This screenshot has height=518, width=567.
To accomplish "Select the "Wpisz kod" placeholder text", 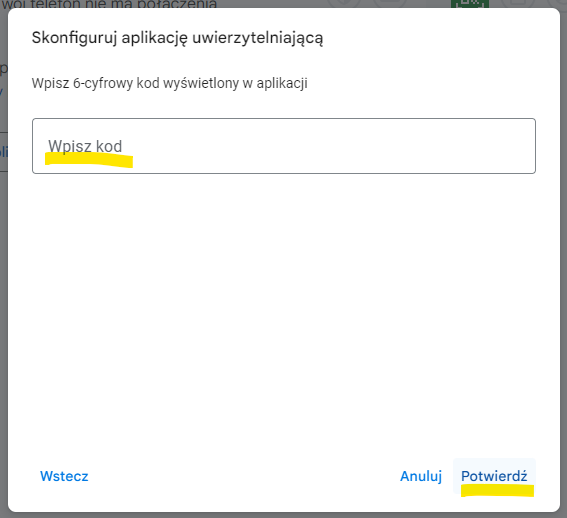I will (x=85, y=146).
